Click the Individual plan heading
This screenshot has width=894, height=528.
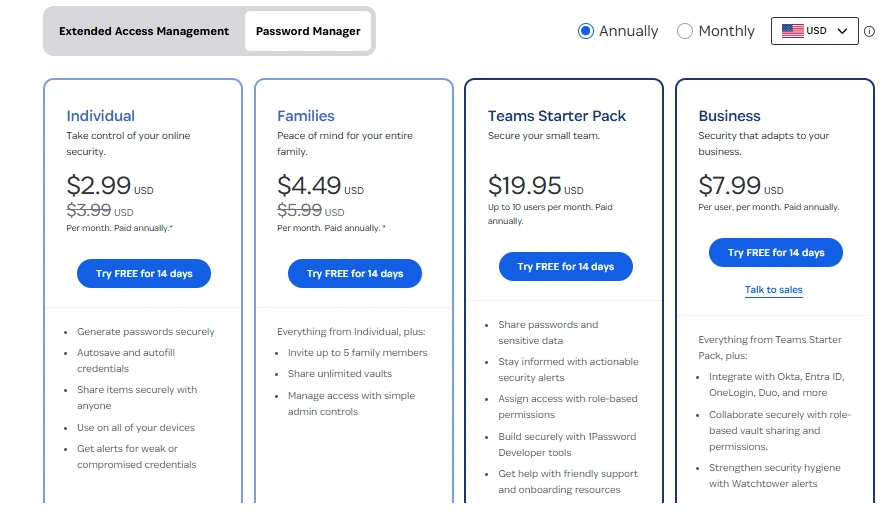coord(100,116)
